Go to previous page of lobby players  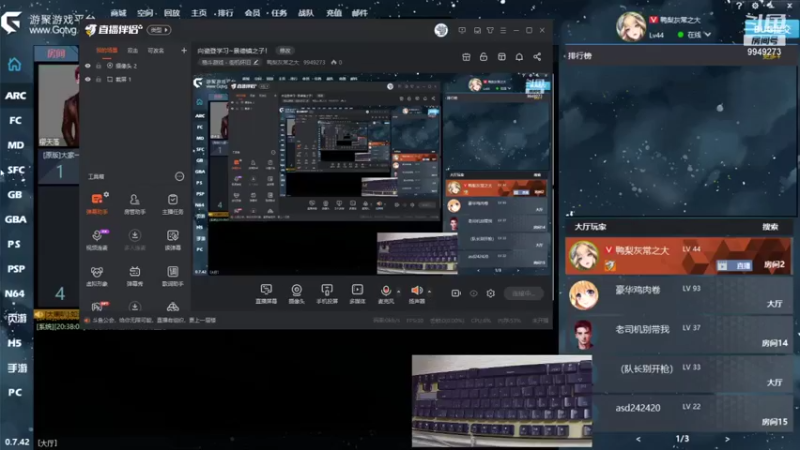(638, 439)
